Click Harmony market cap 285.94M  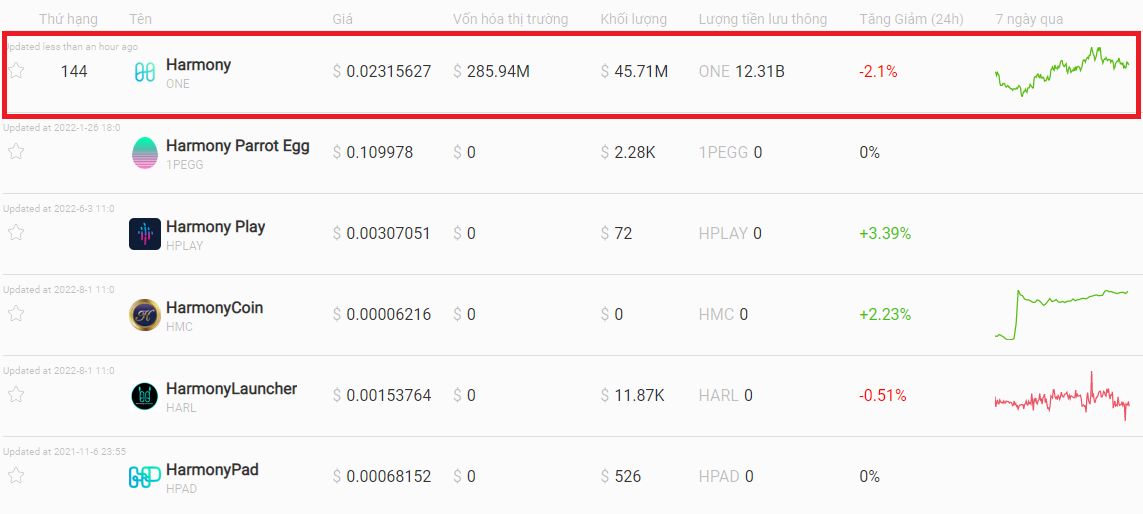(x=491, y=71)
